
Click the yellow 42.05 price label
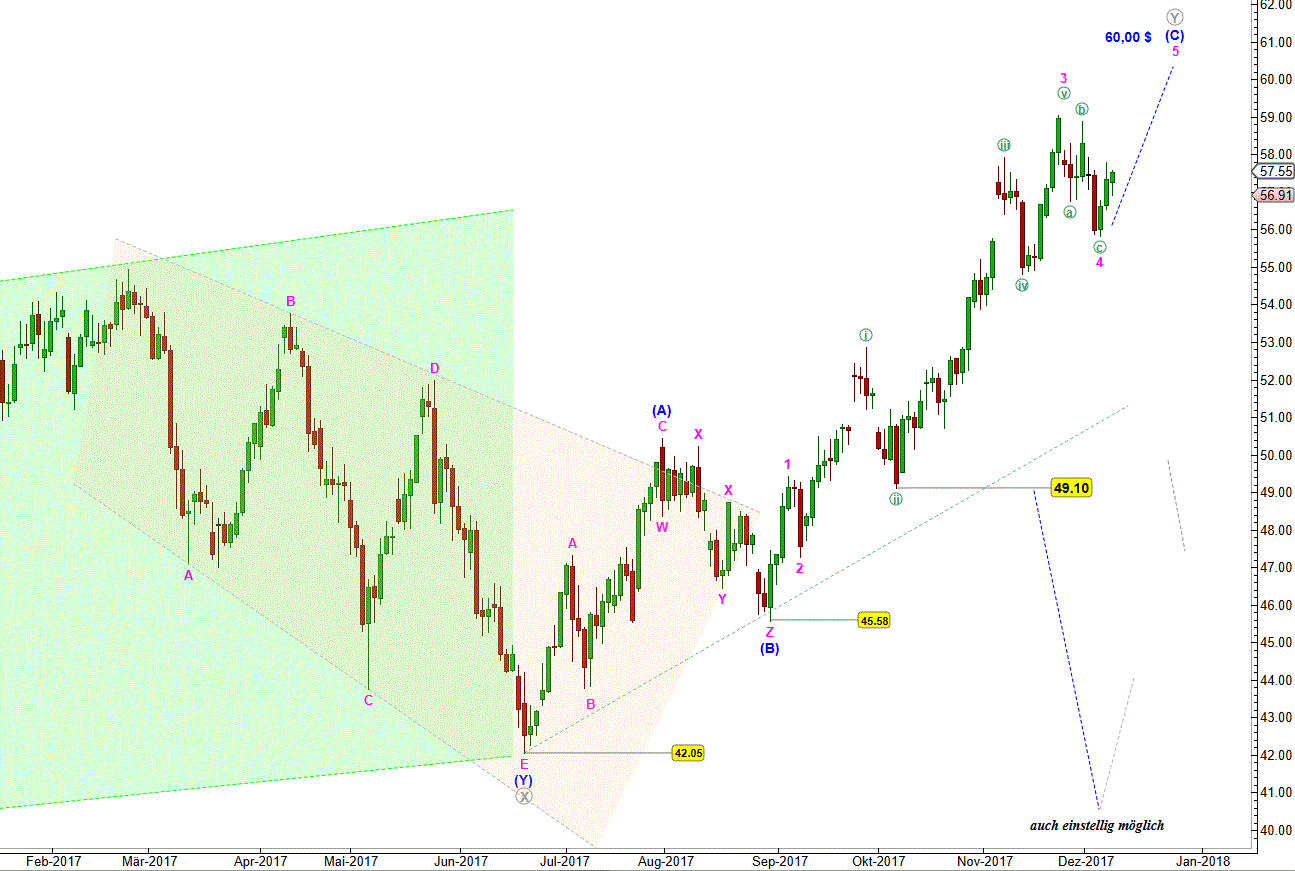point(688,753)
